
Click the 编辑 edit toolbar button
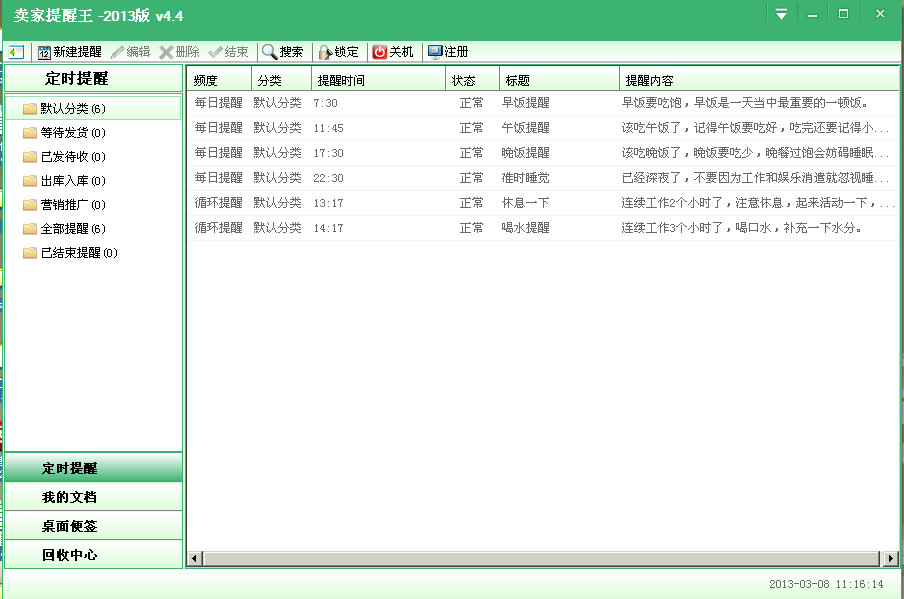click(130, 52)
